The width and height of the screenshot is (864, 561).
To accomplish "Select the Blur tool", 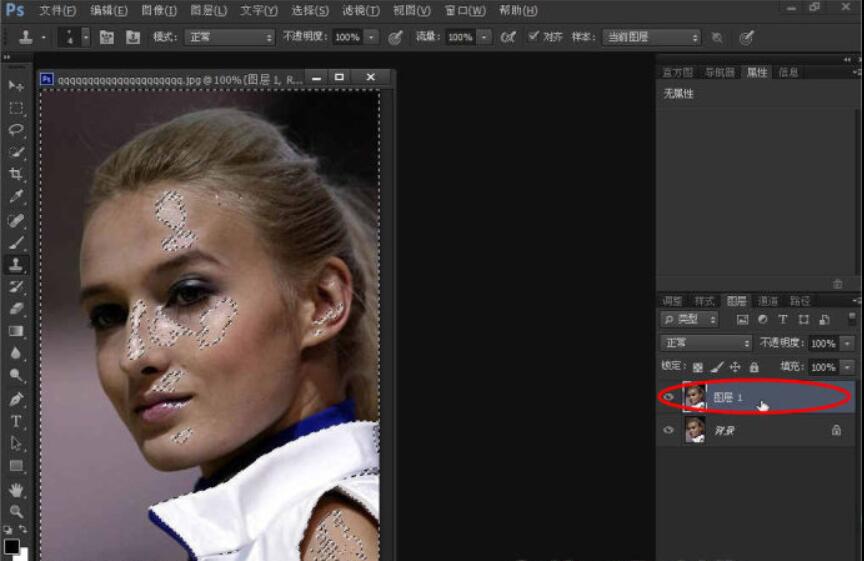I will [x=15, y=353].
